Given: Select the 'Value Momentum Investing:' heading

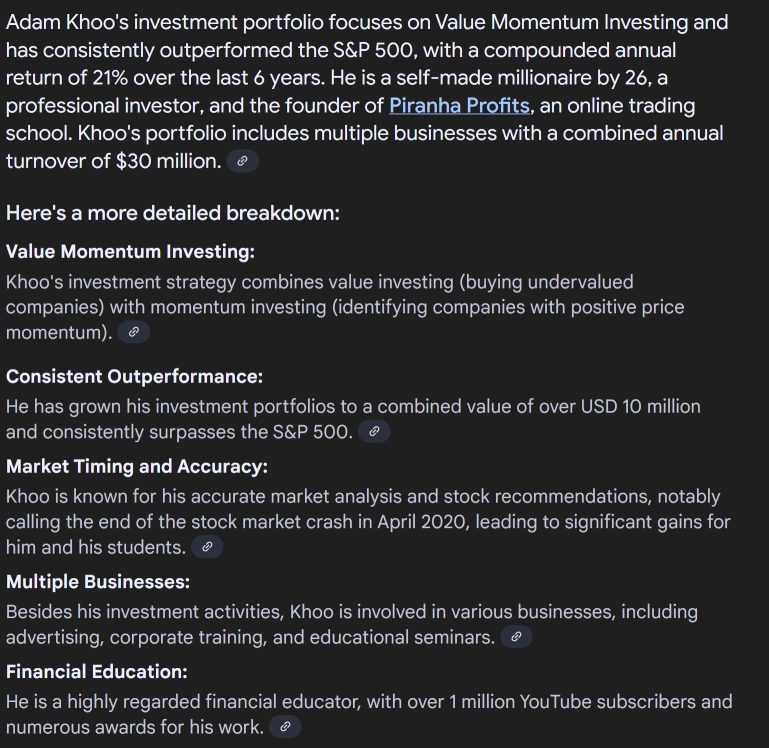Looking at the screenshot, I should click(130, 252).
